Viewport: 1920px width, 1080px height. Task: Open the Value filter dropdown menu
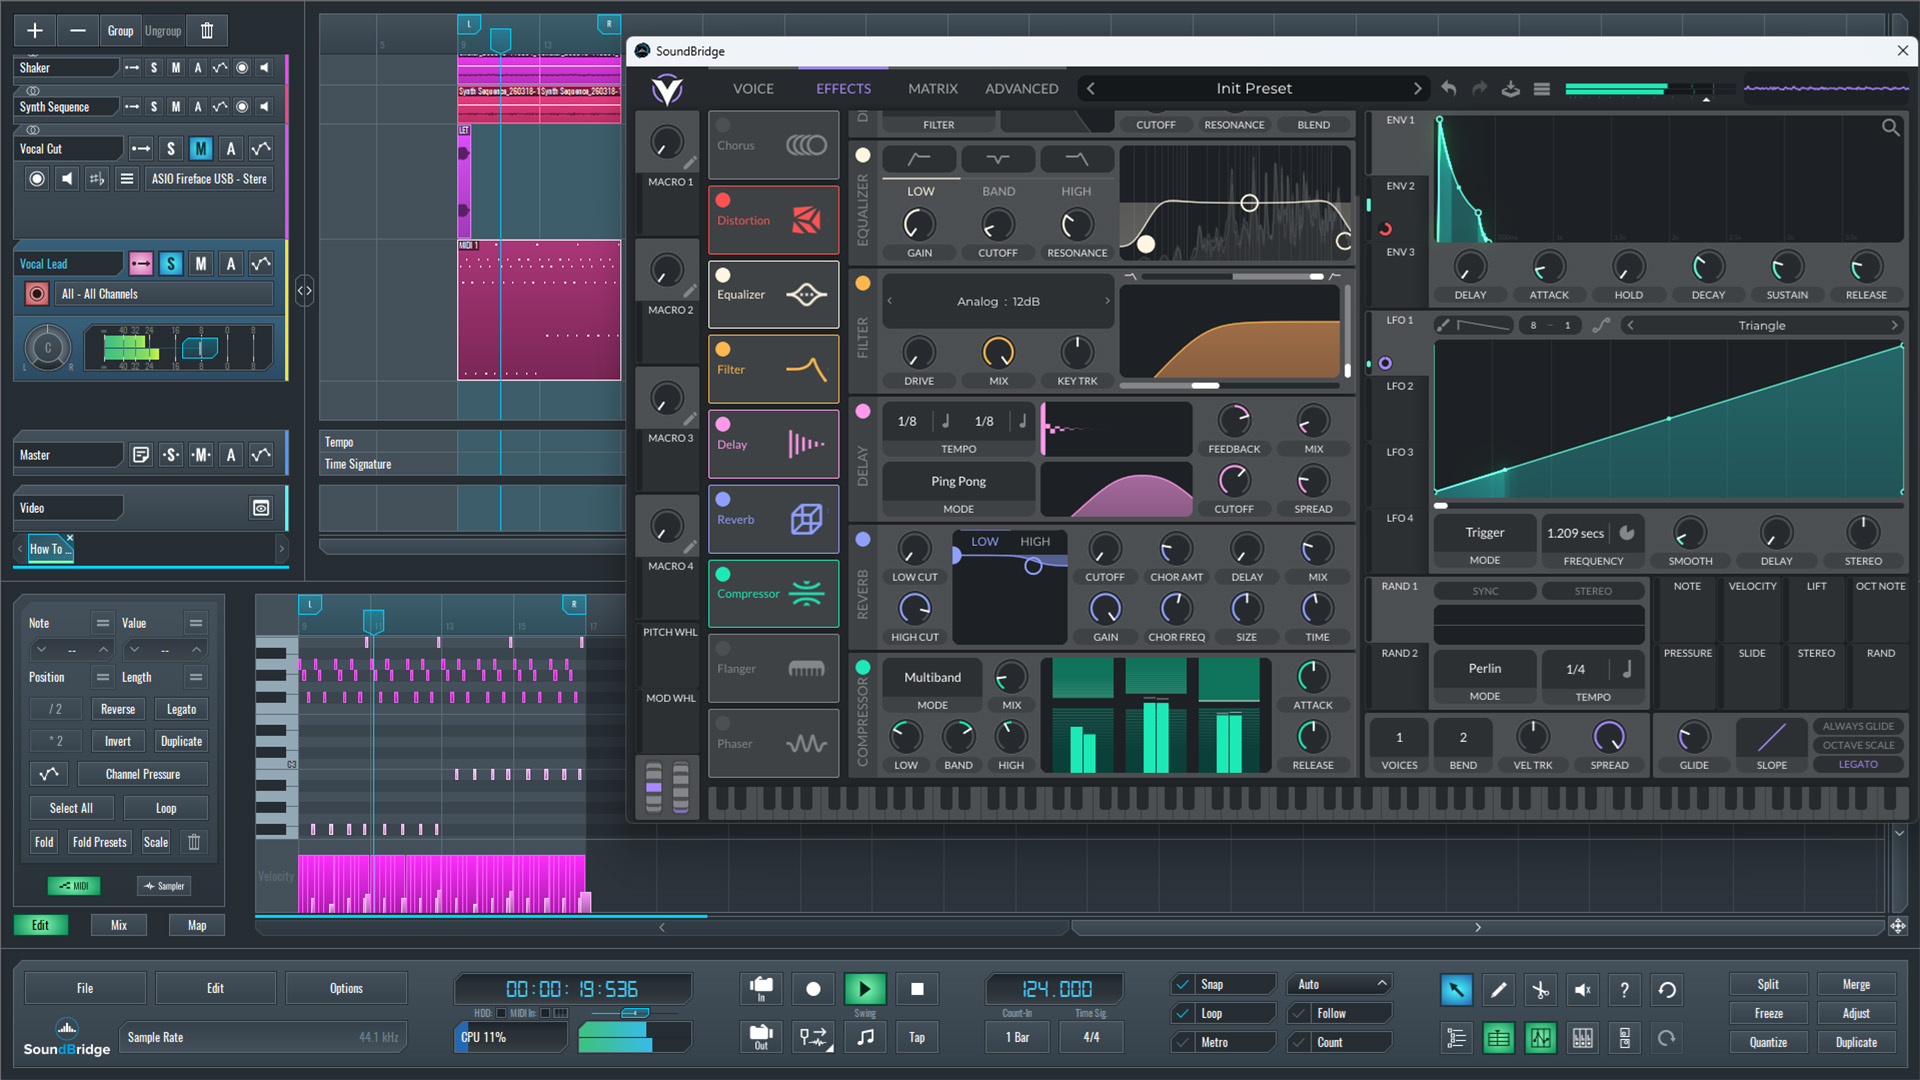(x=196, y=623)
